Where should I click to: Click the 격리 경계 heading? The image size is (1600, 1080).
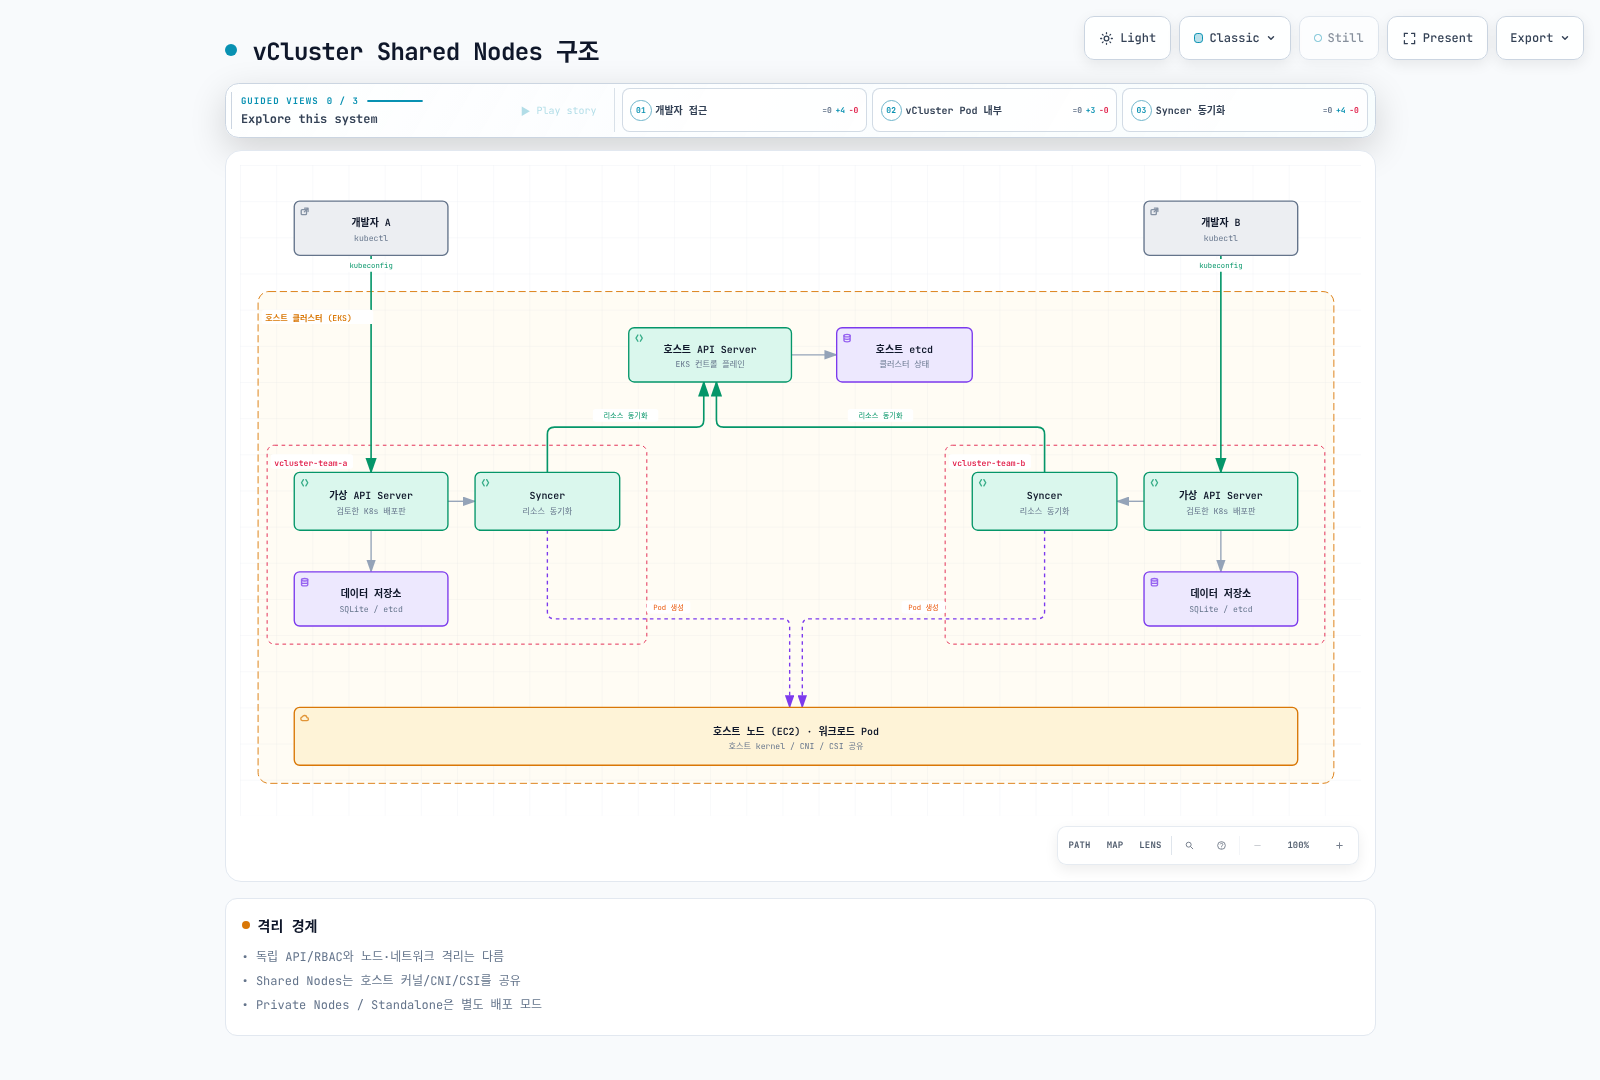(287, 926)
